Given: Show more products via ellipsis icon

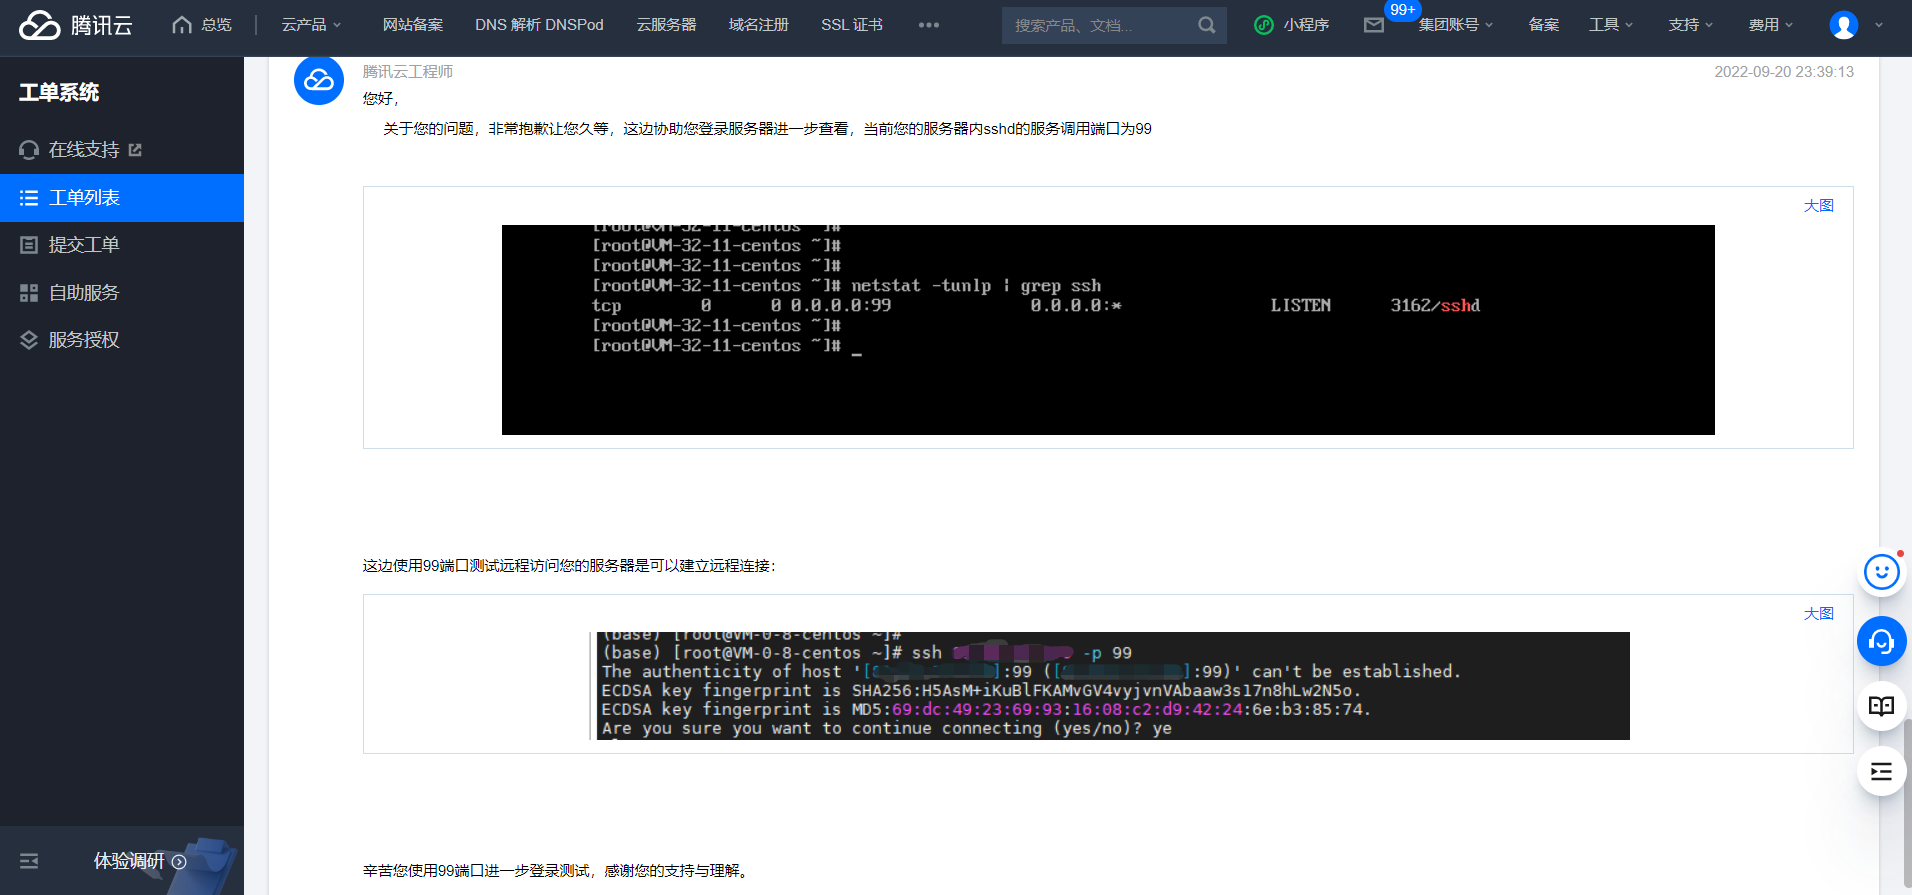Looking at the screenshot, I should 928,25.
